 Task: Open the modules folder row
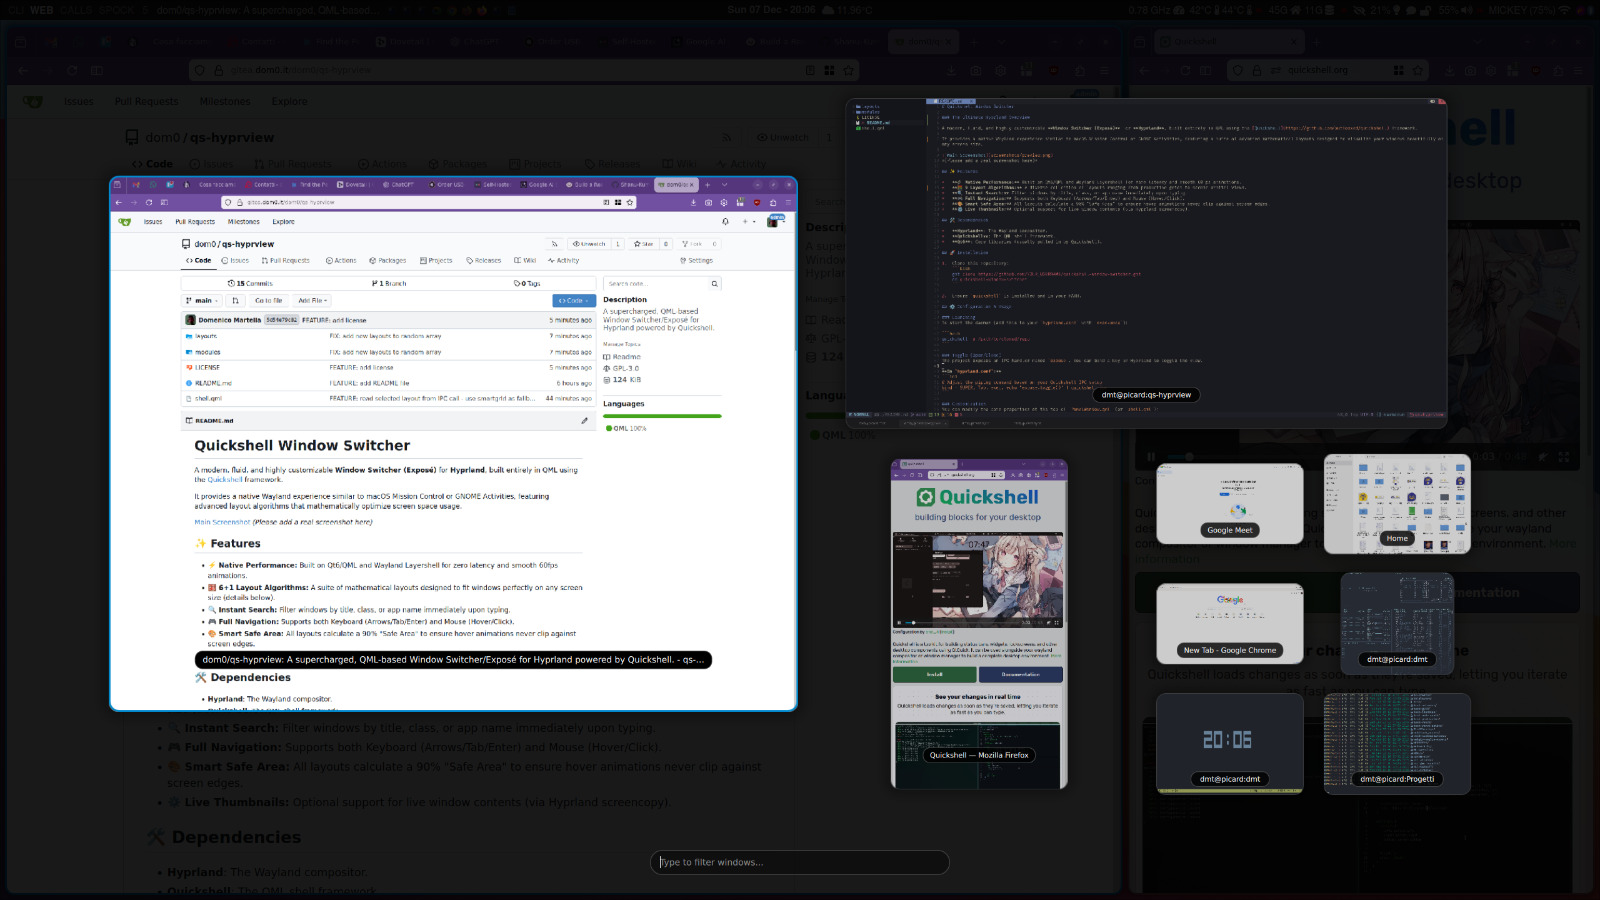pyautogui.click(x=389, y=352)
